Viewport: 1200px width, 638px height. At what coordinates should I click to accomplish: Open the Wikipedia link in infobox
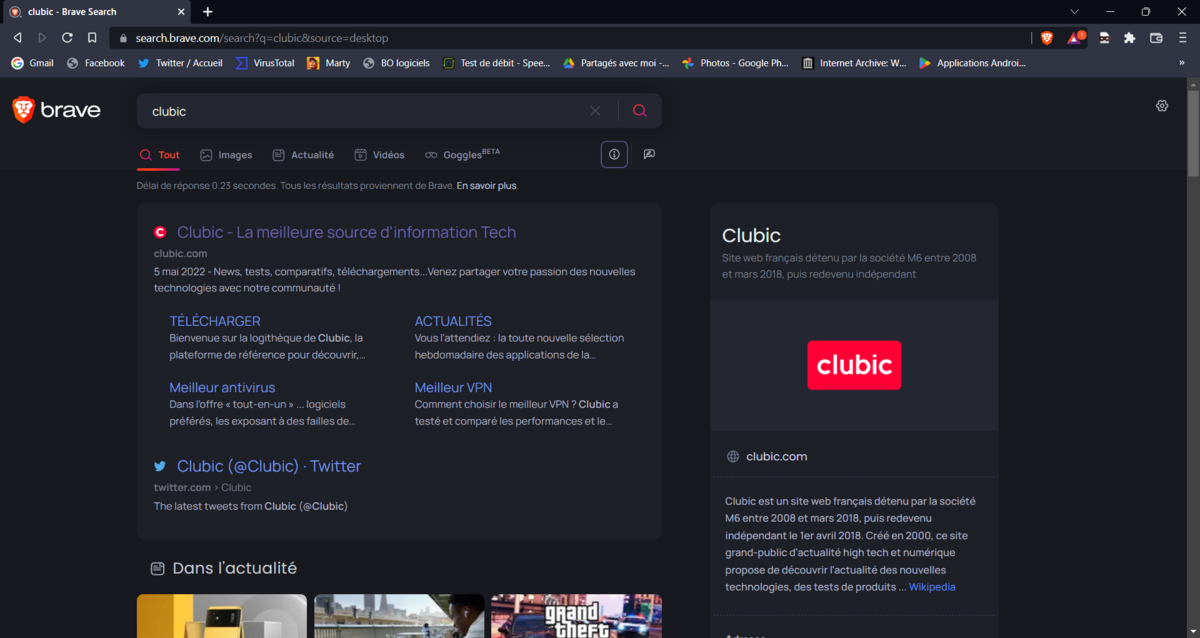(932, 587)
